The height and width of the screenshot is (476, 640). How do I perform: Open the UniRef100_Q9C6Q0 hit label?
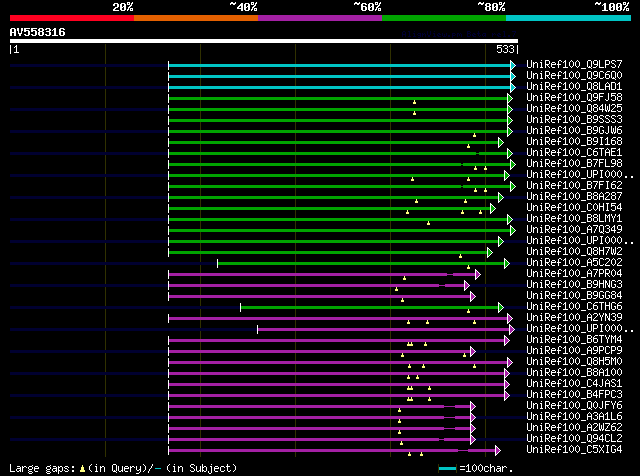point(574,76)
